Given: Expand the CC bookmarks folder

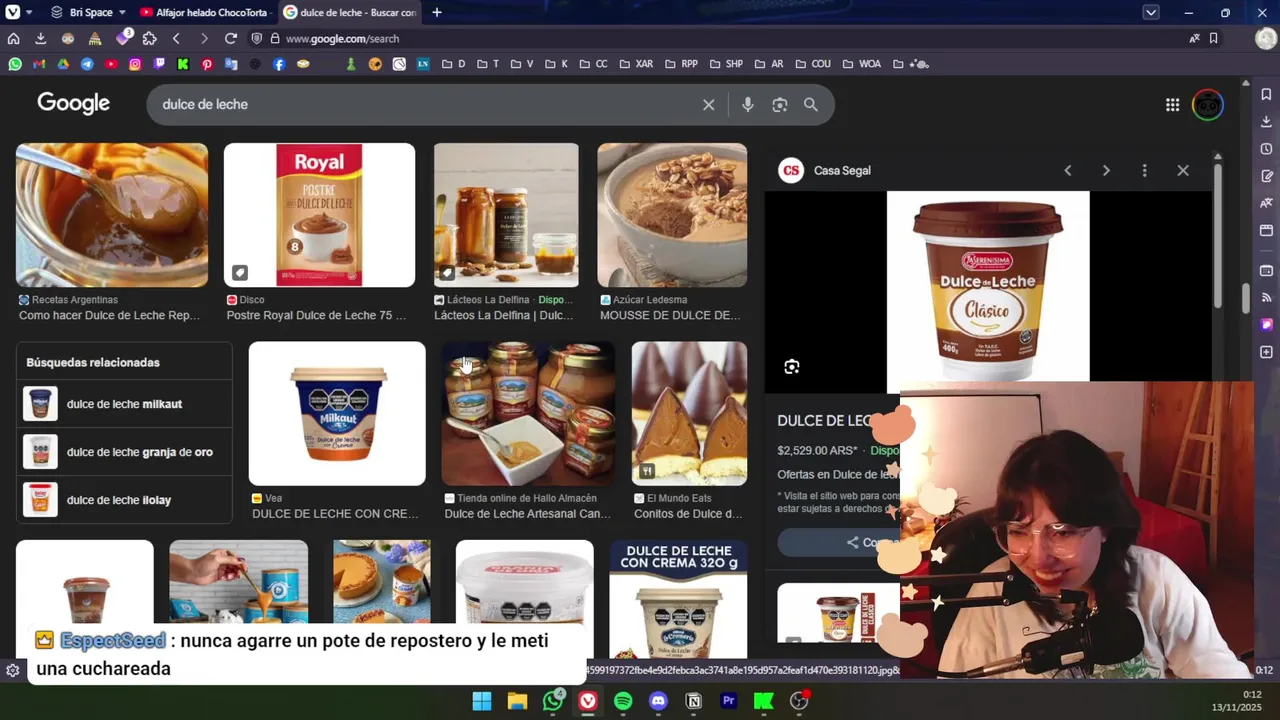Looking at the screenshot, I should (x=593, y=64).
